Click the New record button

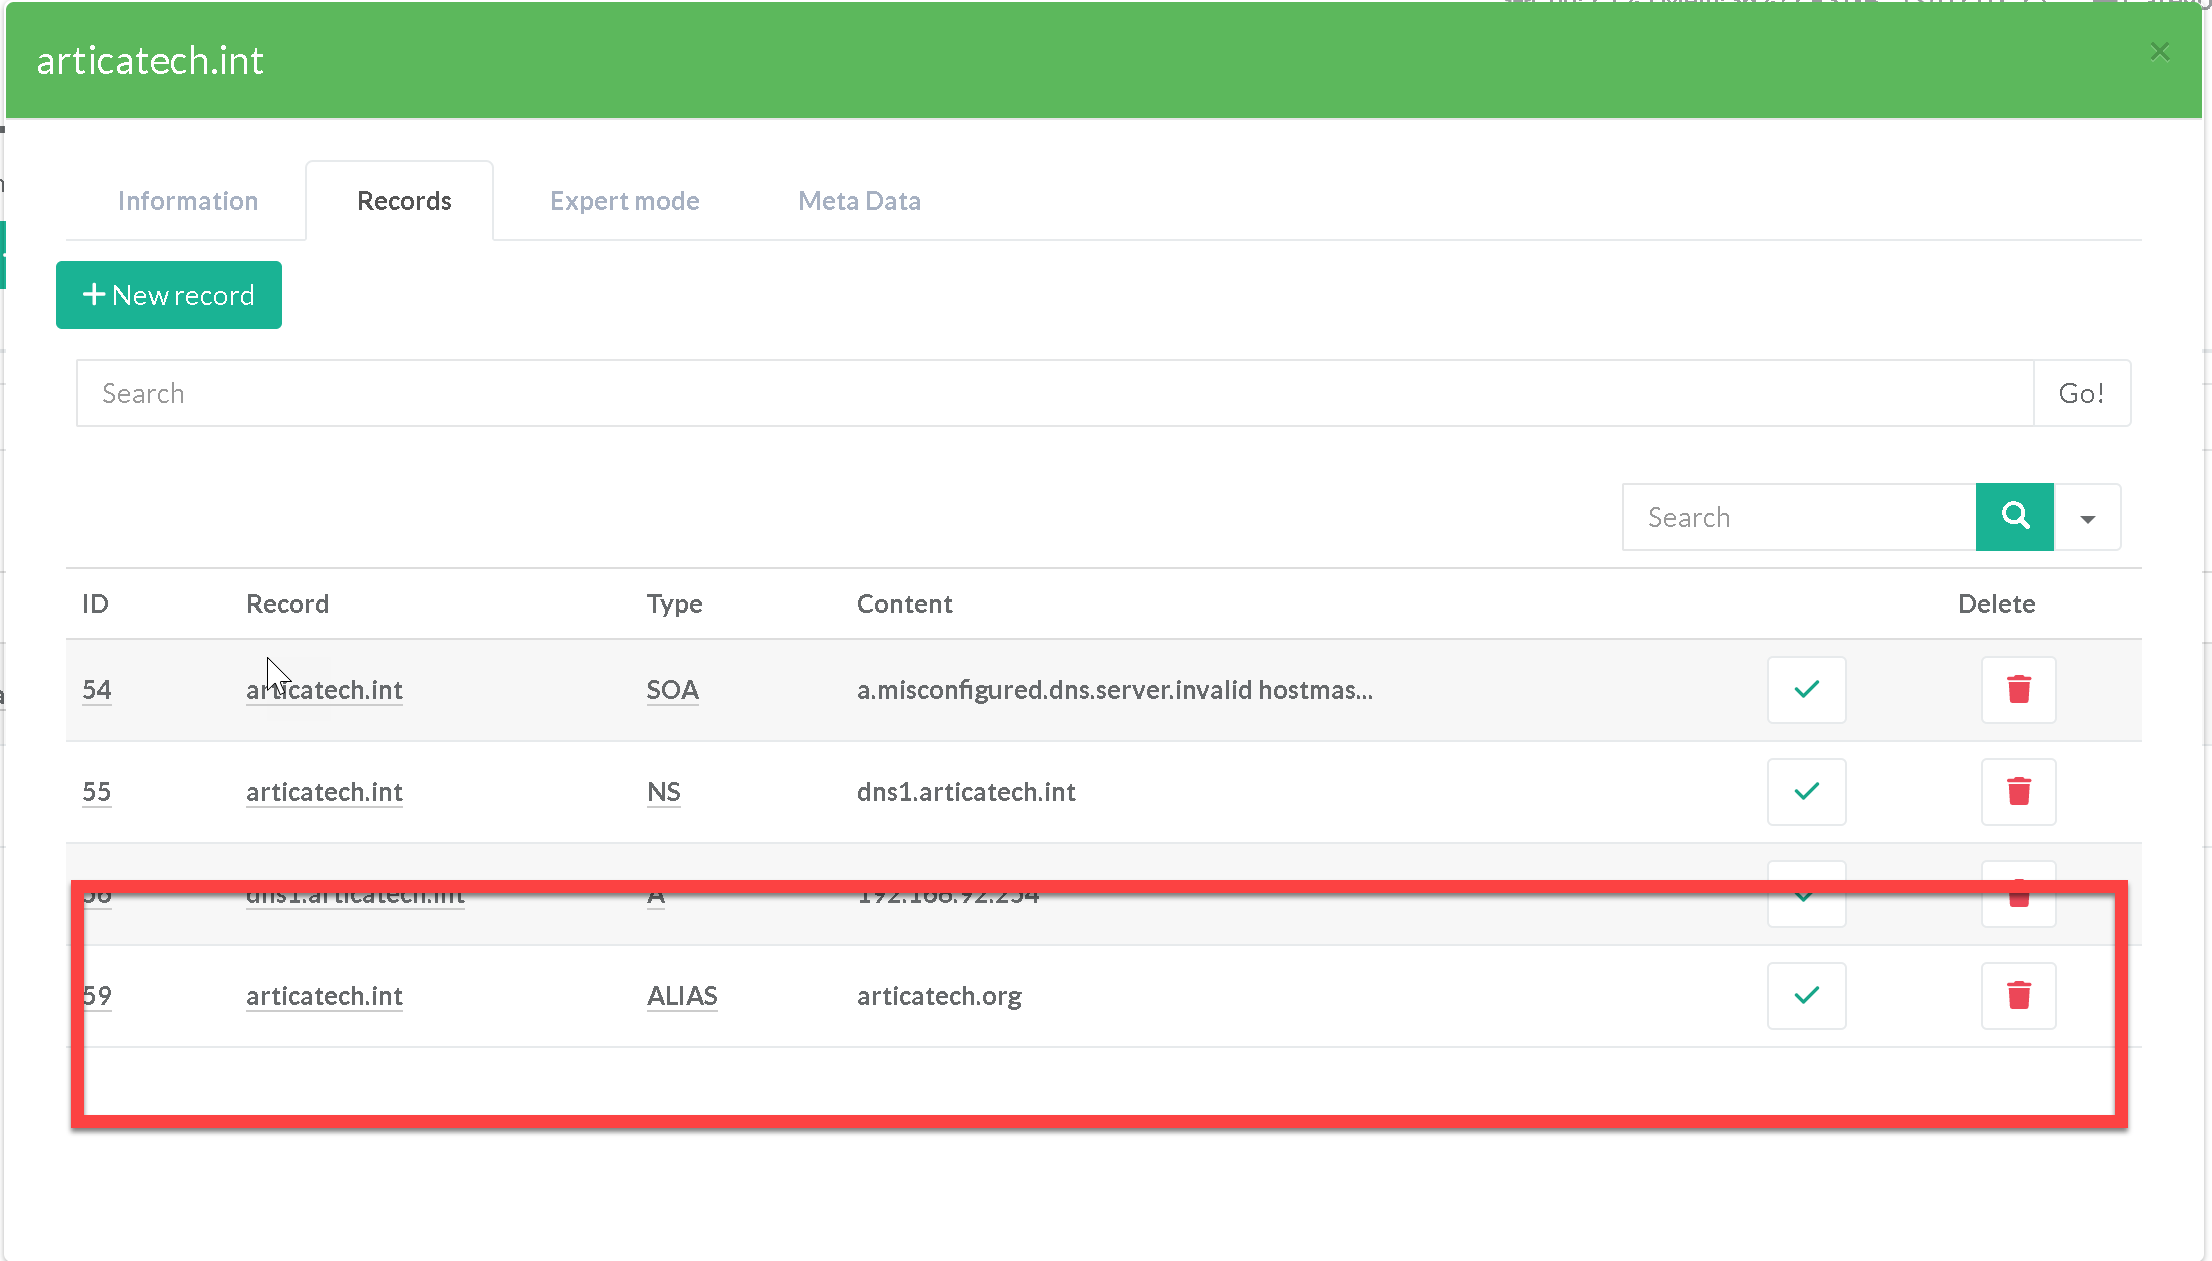point(168,295)
